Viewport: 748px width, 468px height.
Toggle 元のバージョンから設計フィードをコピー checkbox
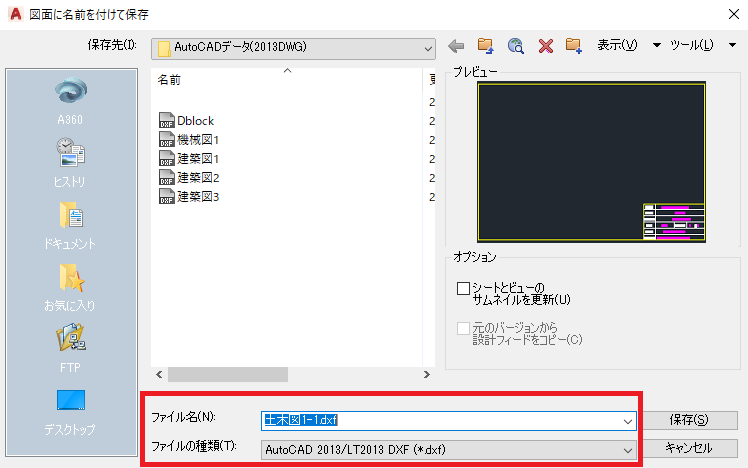463,328
